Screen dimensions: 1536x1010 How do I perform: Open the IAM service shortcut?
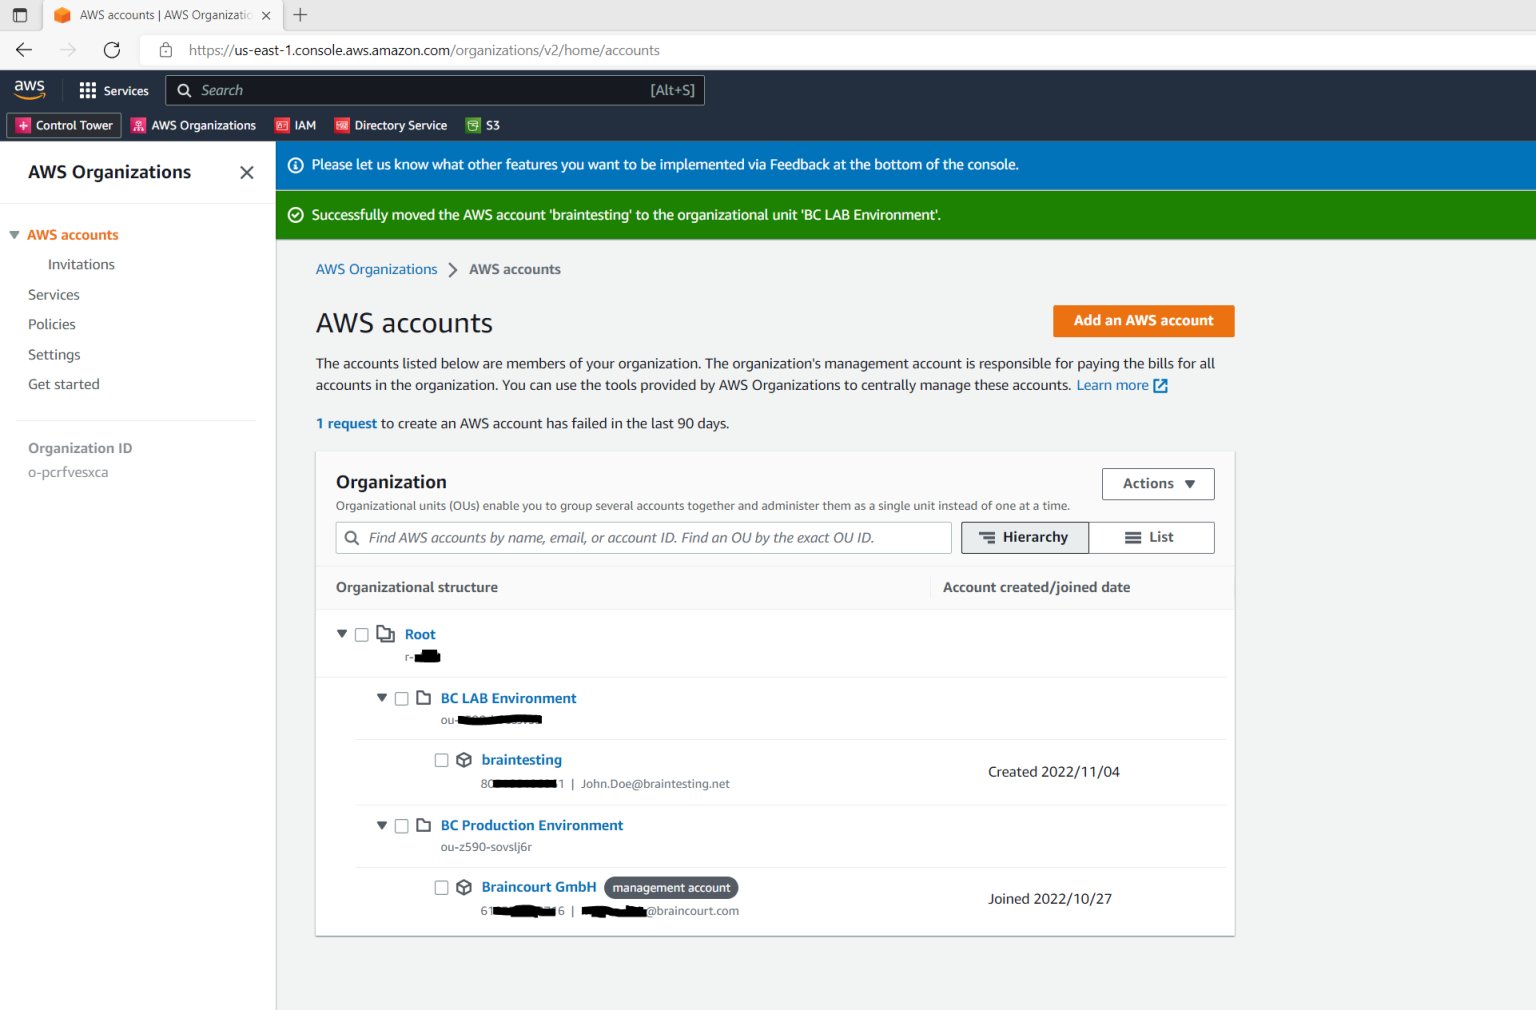[x=295, y=125]
